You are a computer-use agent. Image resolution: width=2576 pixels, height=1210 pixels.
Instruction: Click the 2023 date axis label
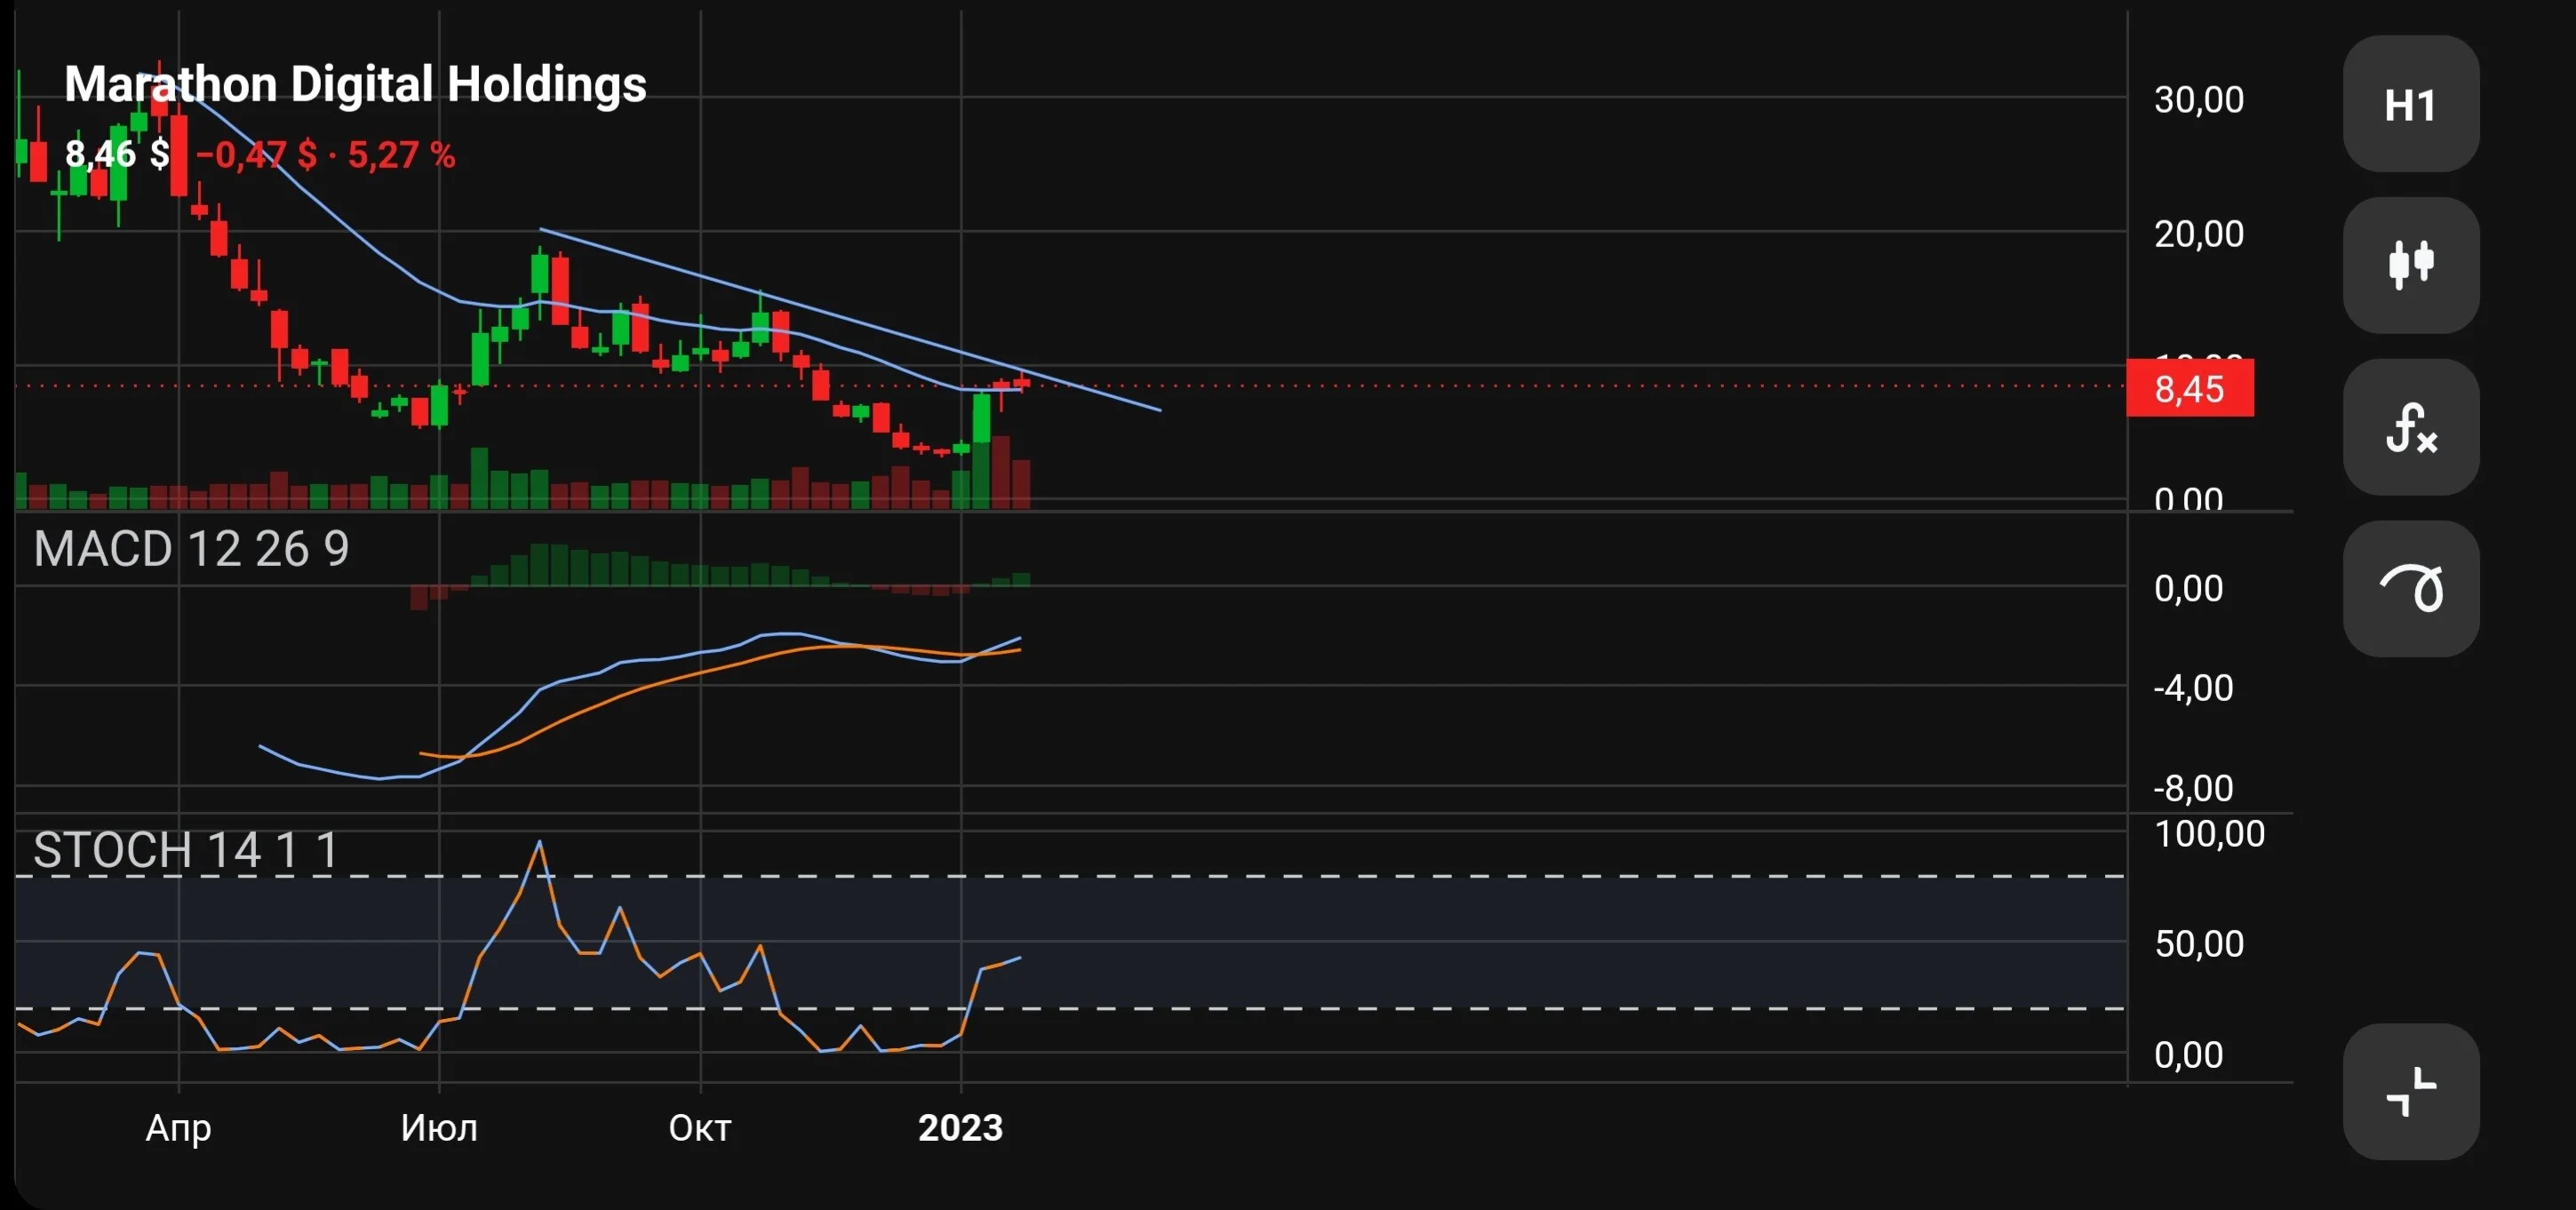pyautogui.click(x=960, y=1128)
